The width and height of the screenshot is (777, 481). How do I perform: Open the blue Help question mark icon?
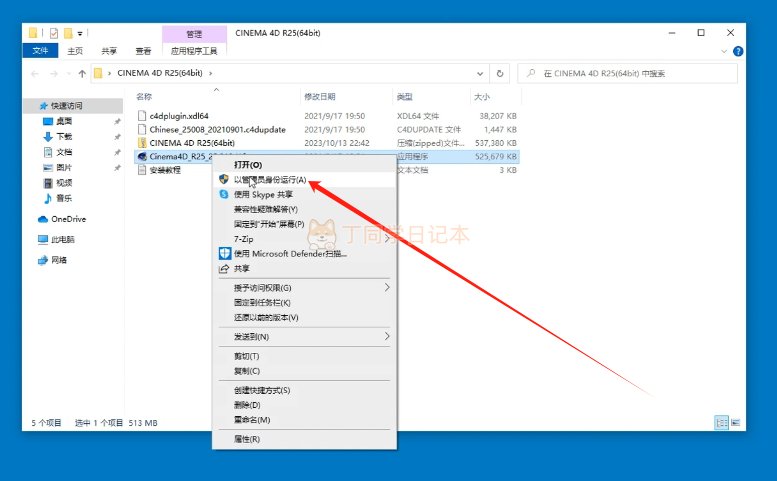coord(738,51)
